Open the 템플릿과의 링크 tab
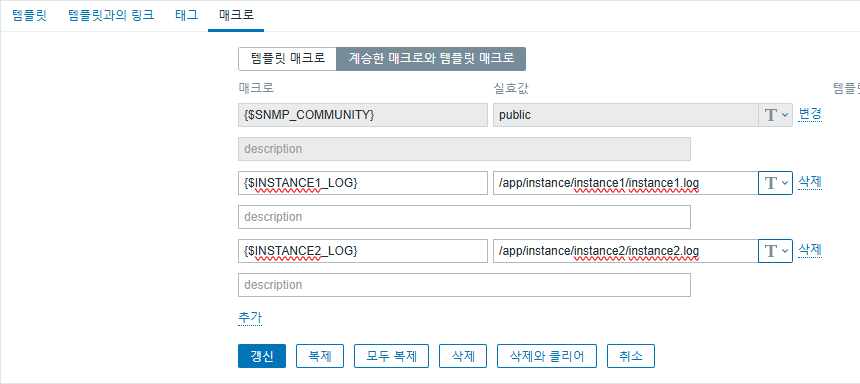The image size is (860, 384). click(111, 15)
